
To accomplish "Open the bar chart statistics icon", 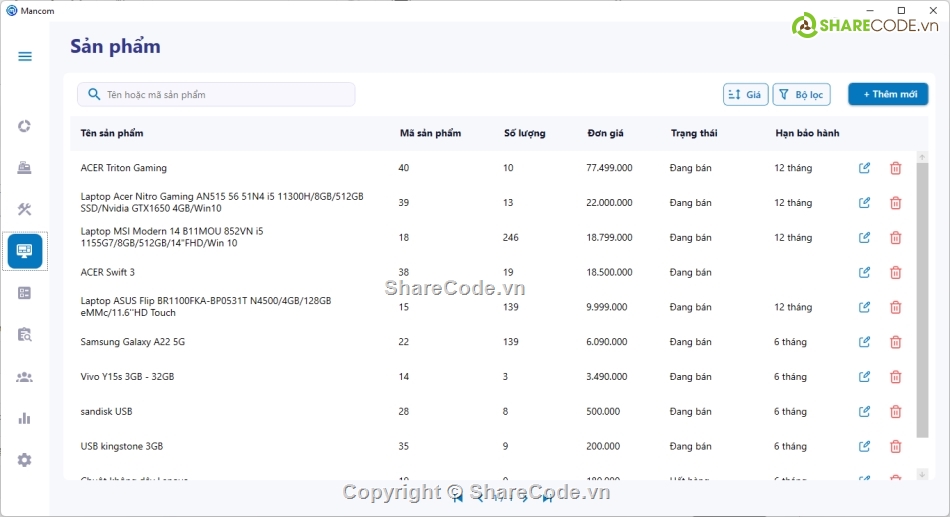I will point(25,418).
